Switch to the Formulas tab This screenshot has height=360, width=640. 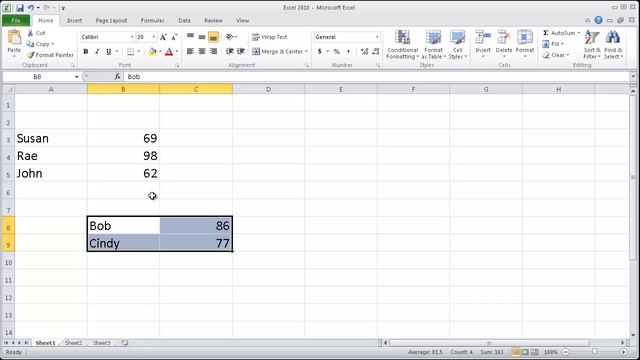152,20
